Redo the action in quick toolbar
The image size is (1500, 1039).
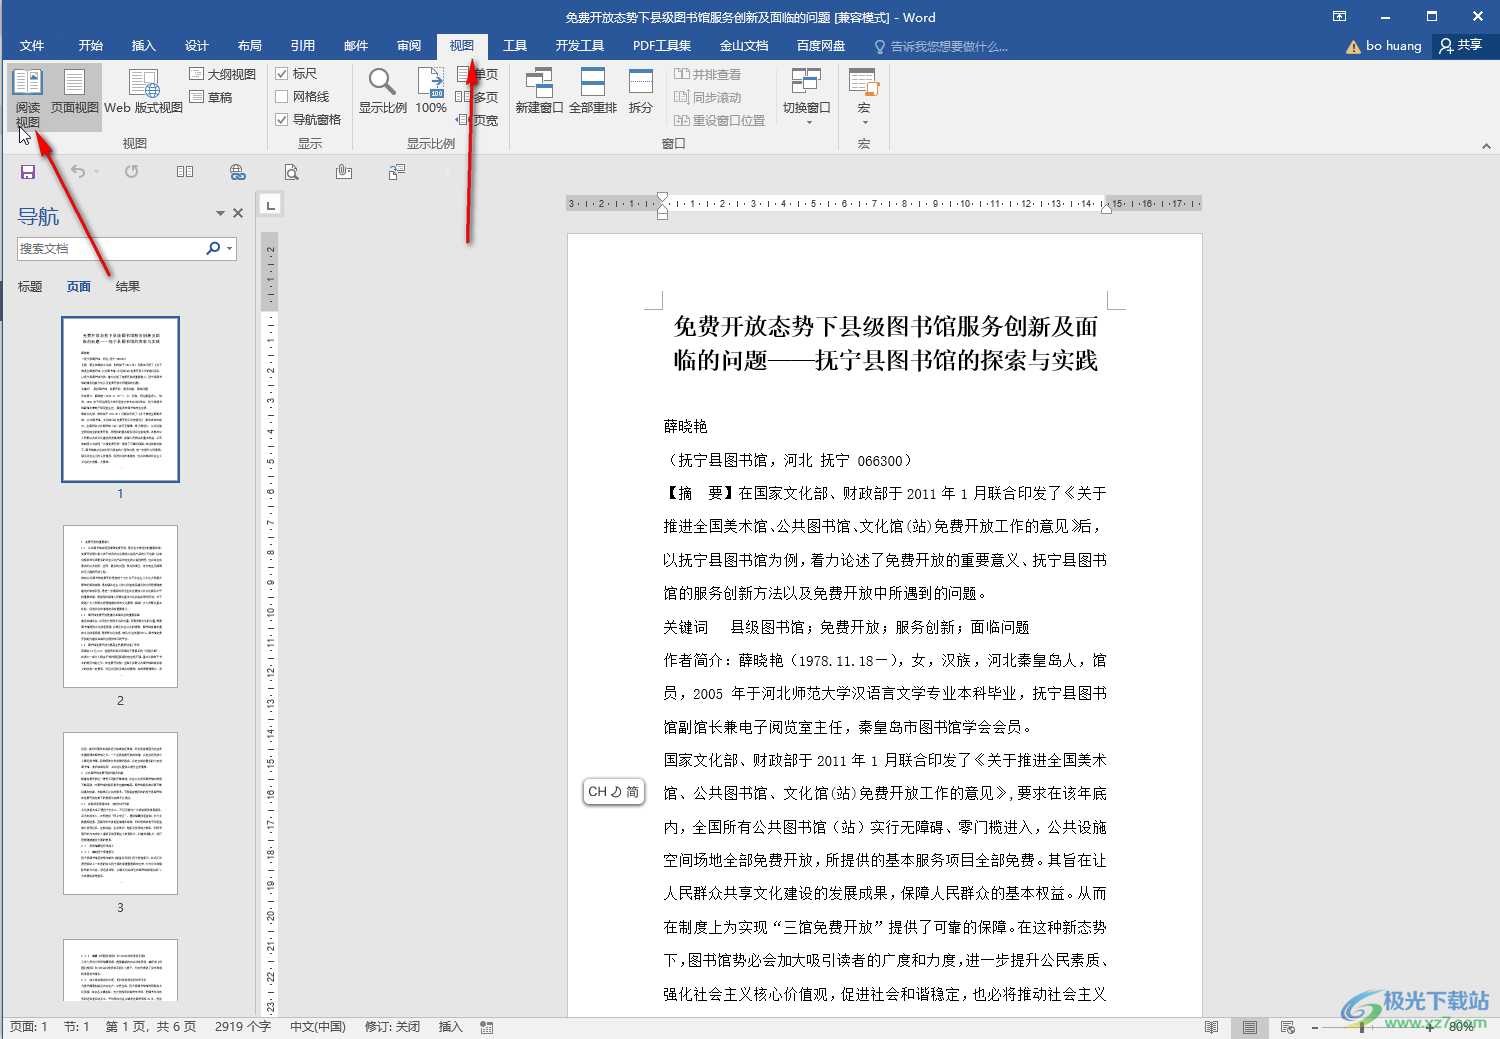132,171
